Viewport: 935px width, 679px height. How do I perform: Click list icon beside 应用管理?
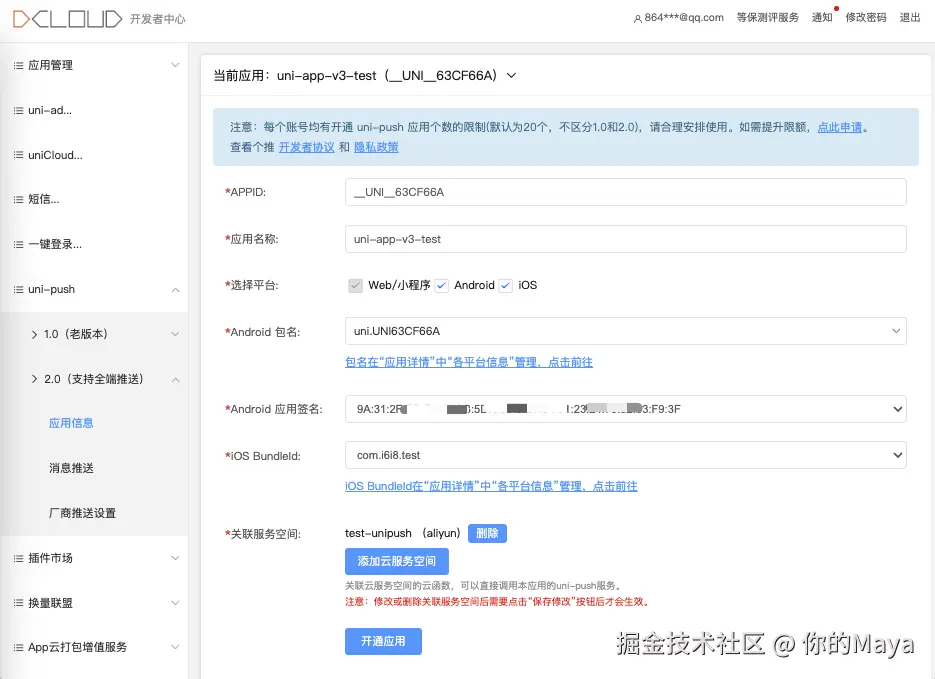click(18, 66)
